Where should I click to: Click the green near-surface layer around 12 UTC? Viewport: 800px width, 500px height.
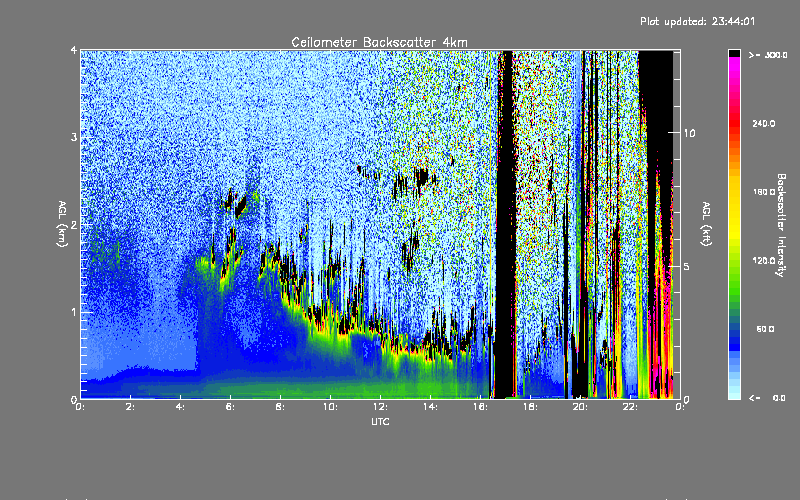coord(380,386)
